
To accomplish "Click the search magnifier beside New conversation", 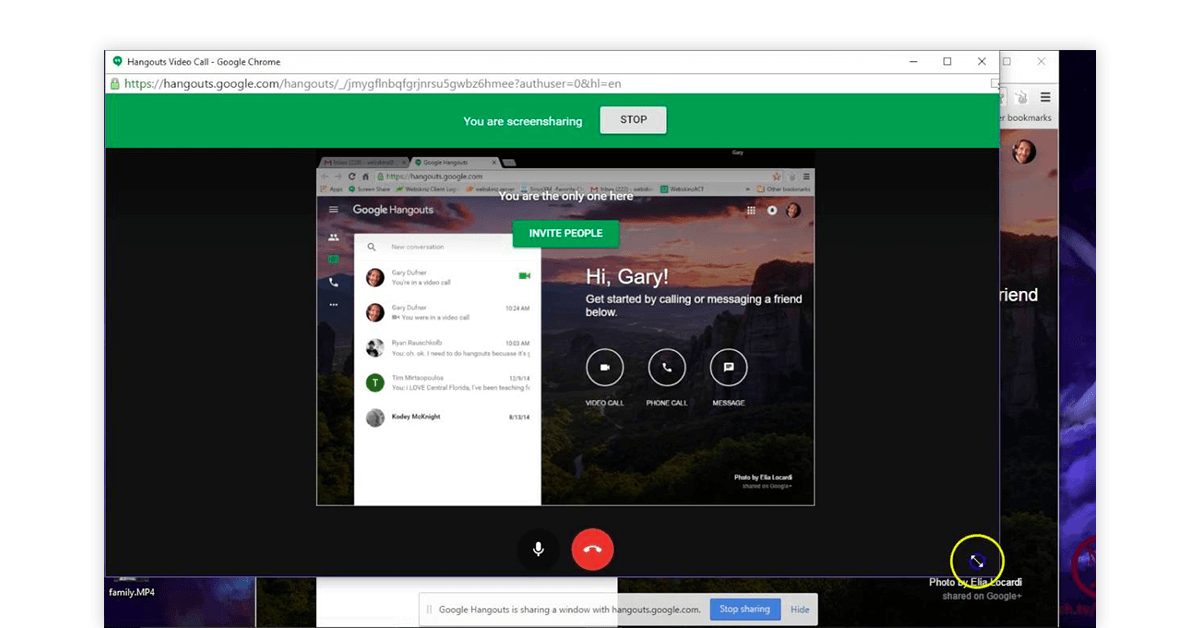I will click(371, 247).
